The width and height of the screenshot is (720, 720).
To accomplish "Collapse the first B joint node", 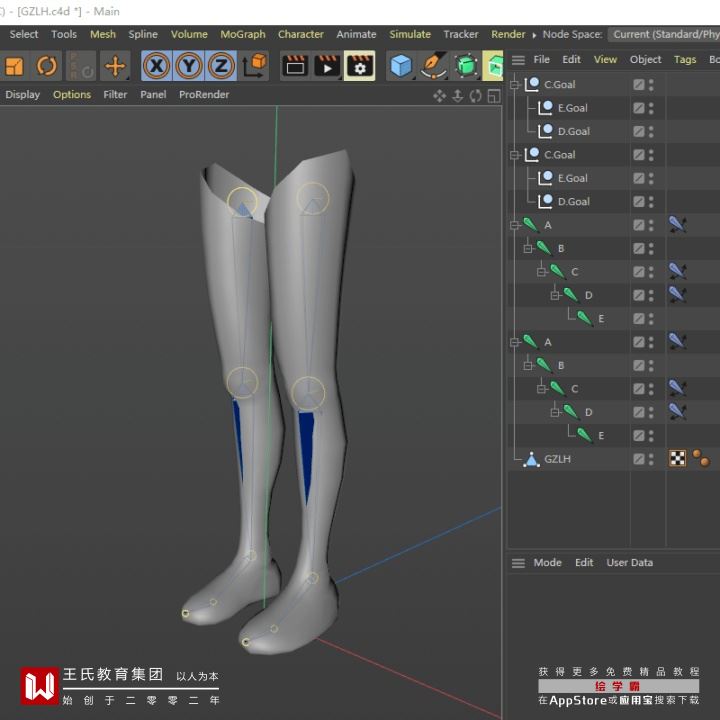I will tap(528, 248).
